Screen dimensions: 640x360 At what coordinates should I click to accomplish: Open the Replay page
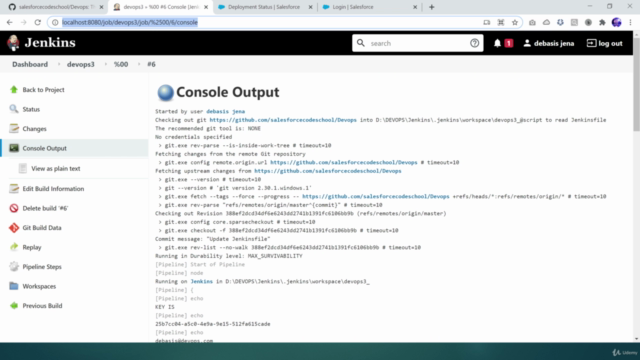tap(32, 247)
